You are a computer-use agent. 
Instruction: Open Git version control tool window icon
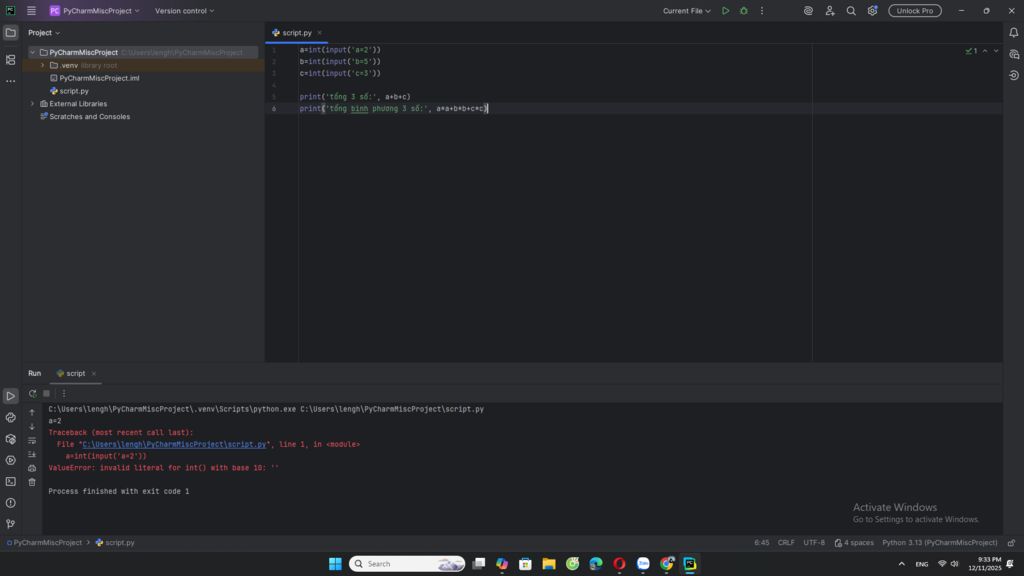coord(10,524)
